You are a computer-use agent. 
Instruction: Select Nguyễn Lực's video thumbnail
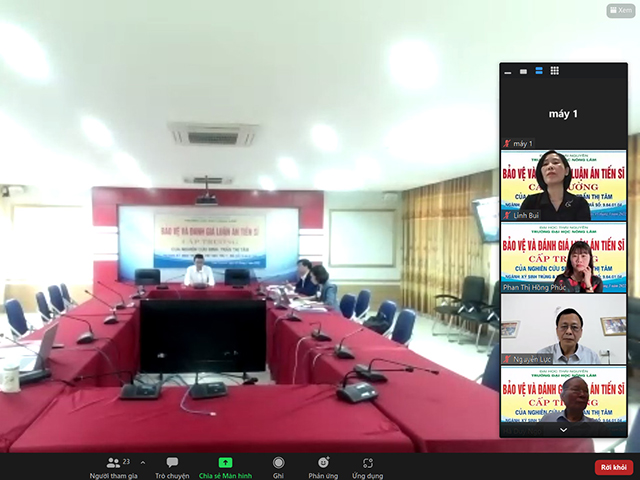pyautogui.click(x=563, y=329)
